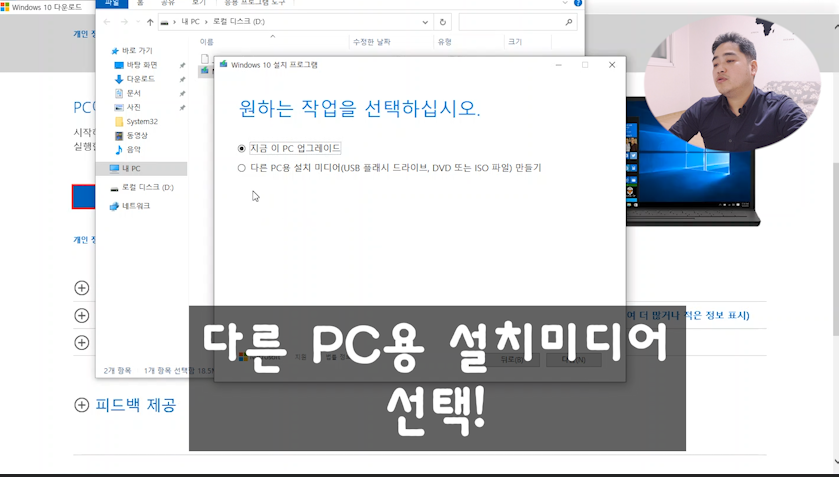Click Explorer's forward navigation arrow
This screenshot has width=839, height=477.
124,22
